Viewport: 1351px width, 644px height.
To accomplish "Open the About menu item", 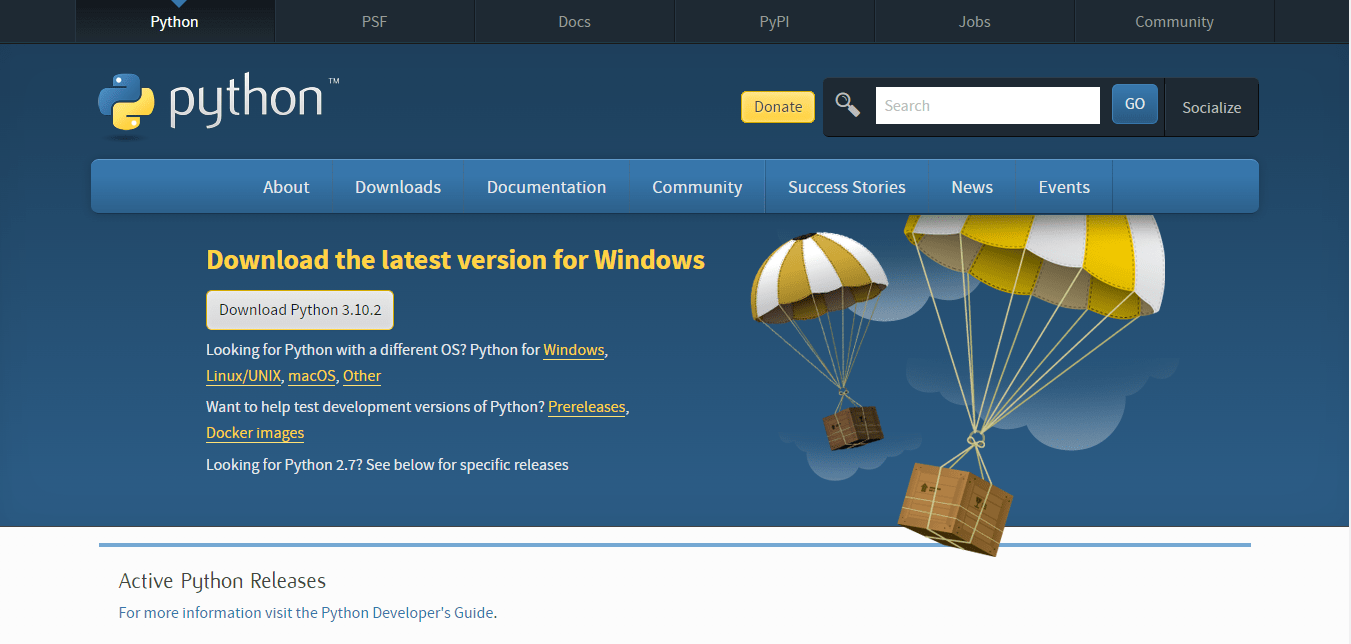I will pyautogui.click(x=286, y=187).
